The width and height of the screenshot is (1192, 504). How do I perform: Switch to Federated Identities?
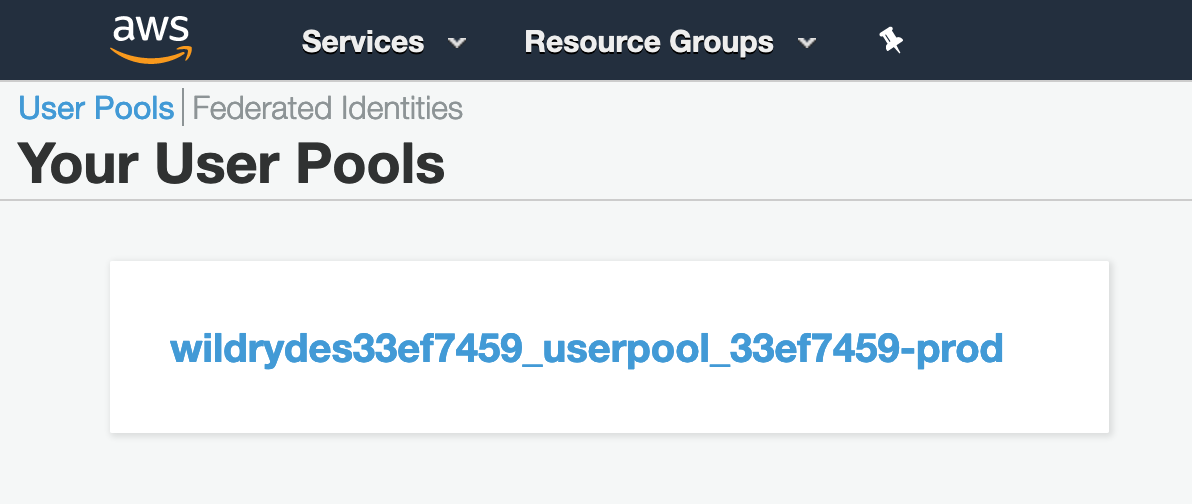[x=328, y=107]
